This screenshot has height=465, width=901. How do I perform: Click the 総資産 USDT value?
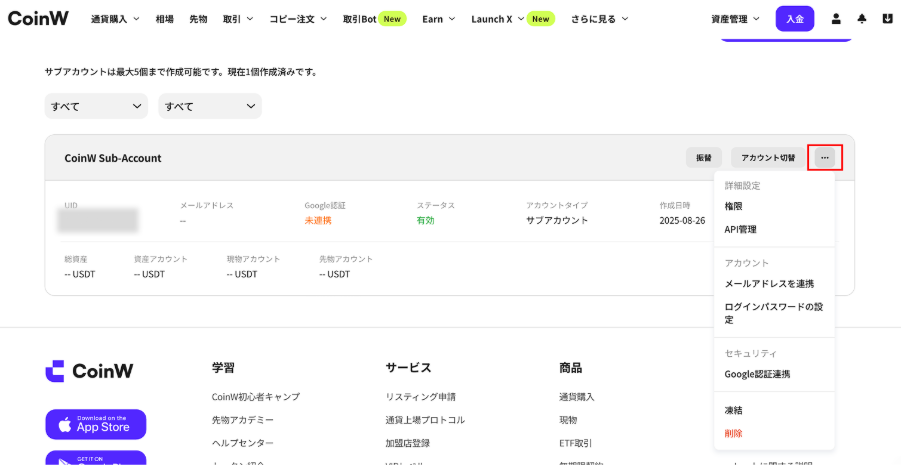pos(80,274)
